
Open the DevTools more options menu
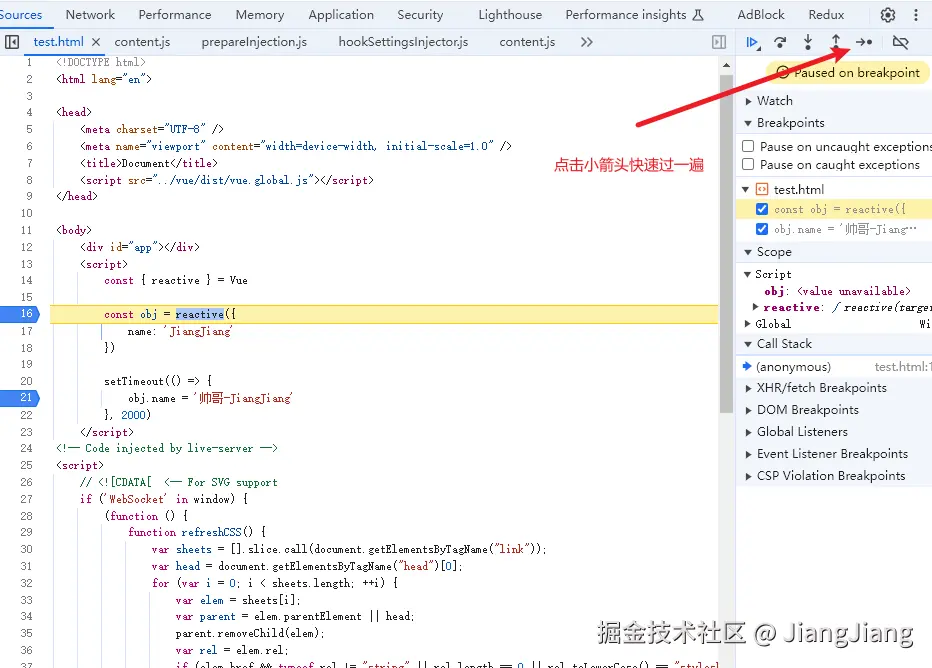click(x=915, y=15)
